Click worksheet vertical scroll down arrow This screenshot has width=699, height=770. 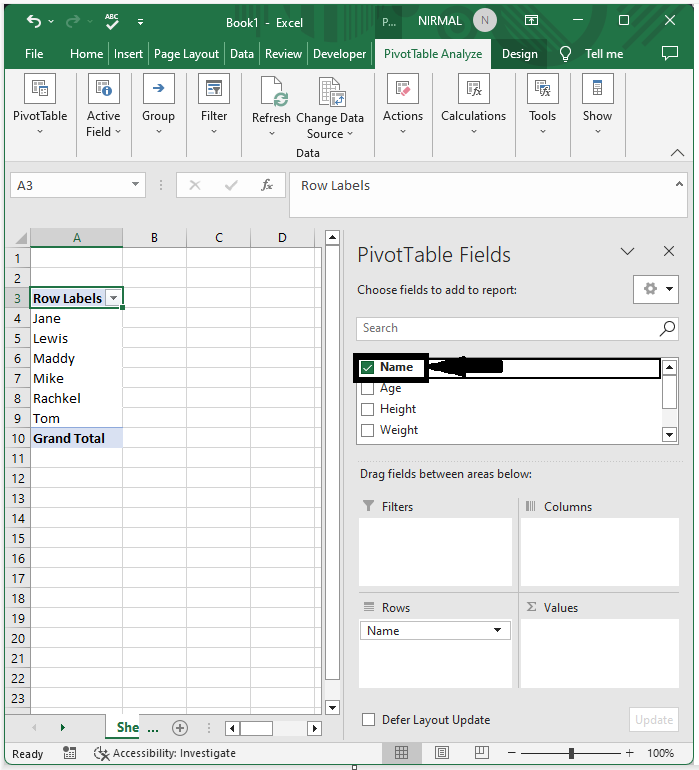point(333,707)
